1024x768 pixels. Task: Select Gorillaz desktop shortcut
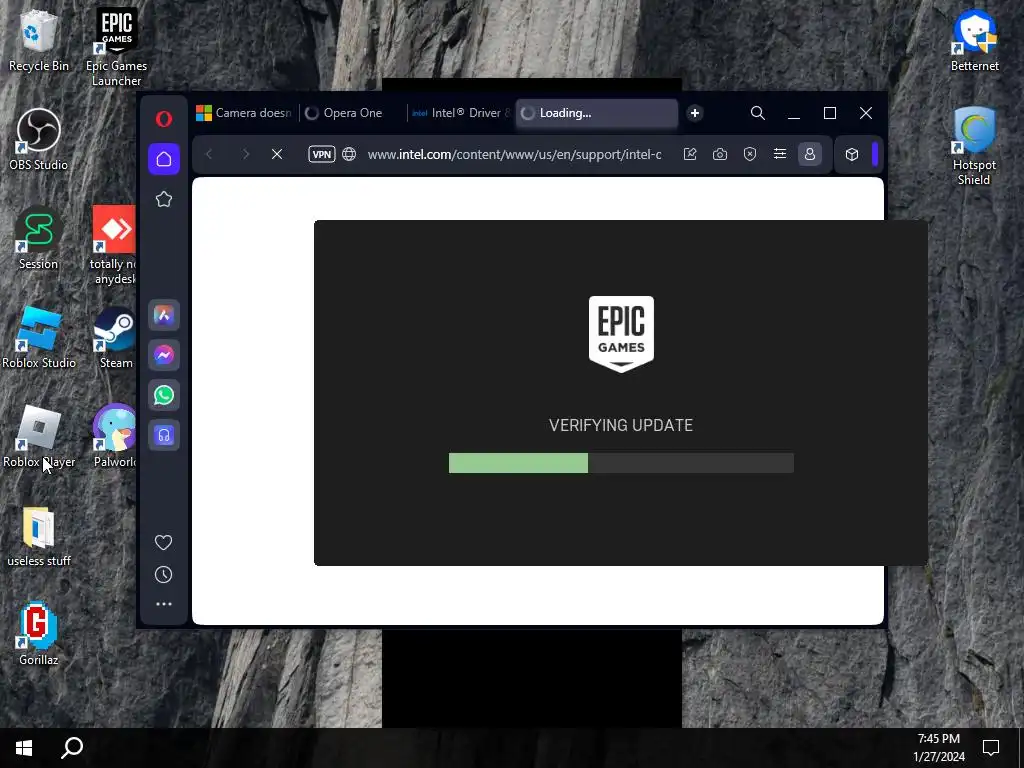(39, 634)
